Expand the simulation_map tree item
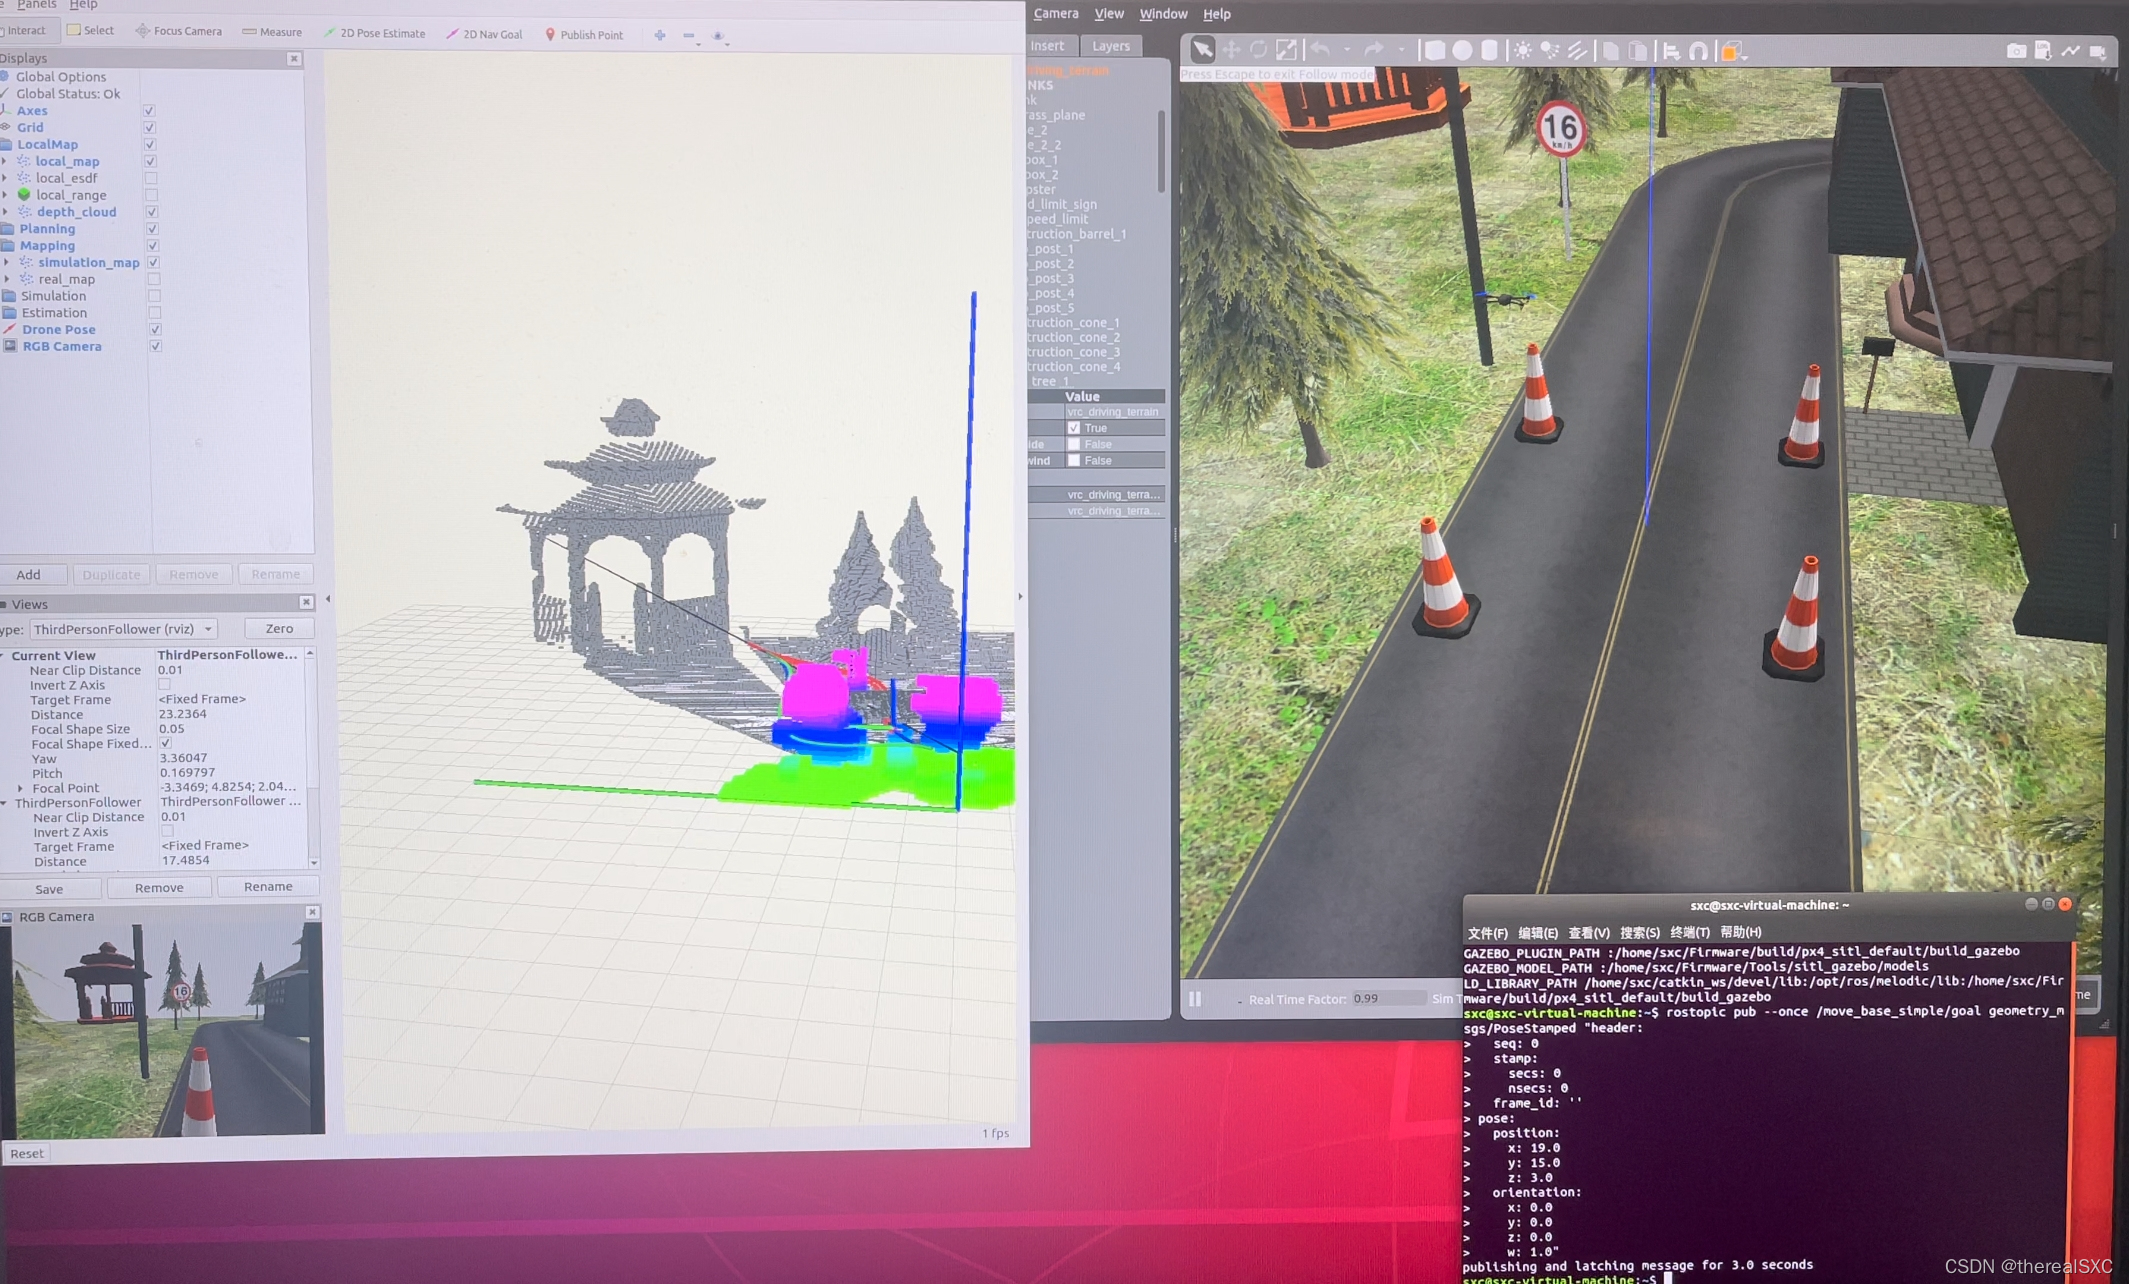This screenshot has height=1284, width=2129. (7, 262)
